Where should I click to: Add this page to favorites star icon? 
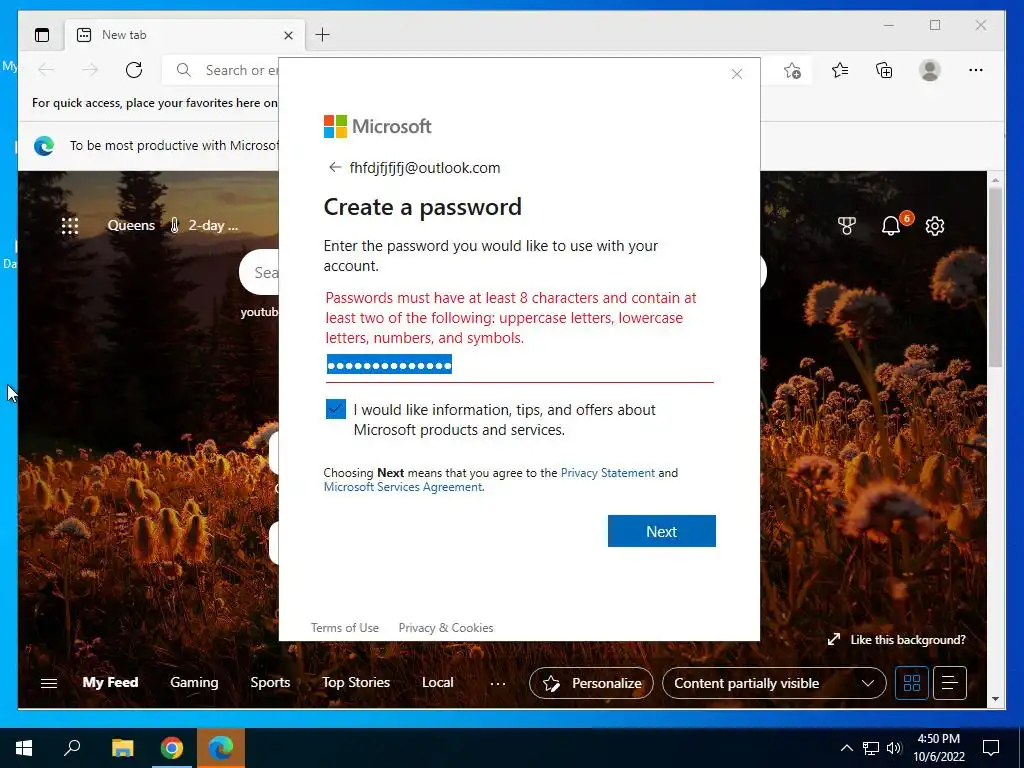pos(792,70)
